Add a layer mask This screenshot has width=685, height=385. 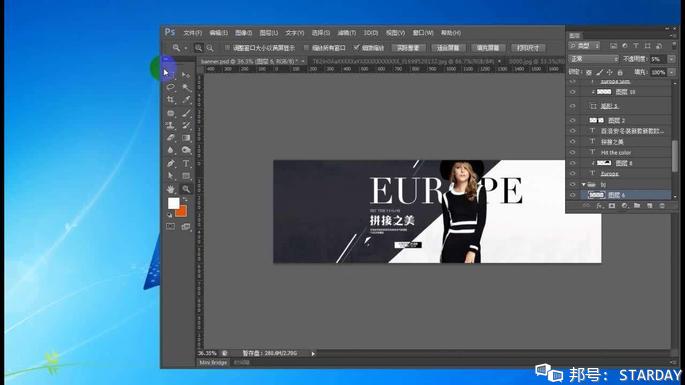[612, 205]
